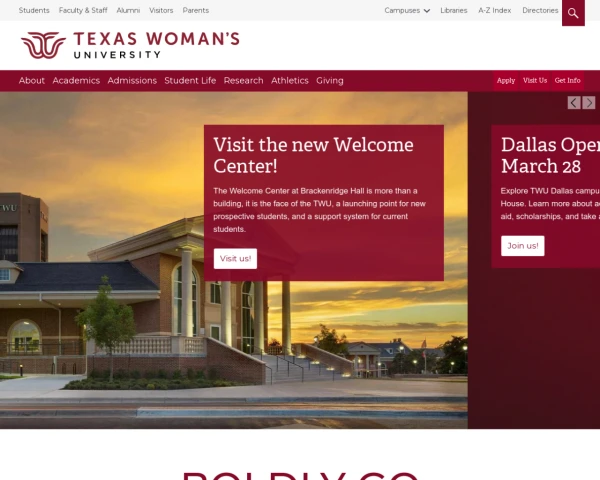
Task: Open the Directories link
Action: click(540, 10)
